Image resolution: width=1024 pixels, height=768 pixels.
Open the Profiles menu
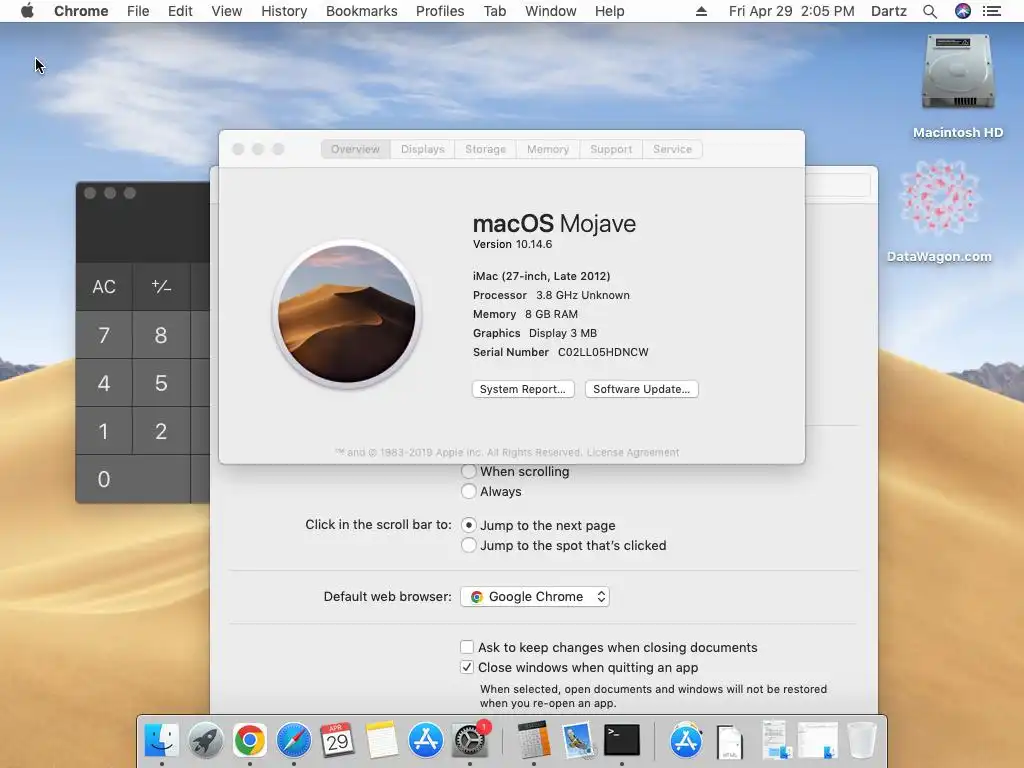point(440,11)
